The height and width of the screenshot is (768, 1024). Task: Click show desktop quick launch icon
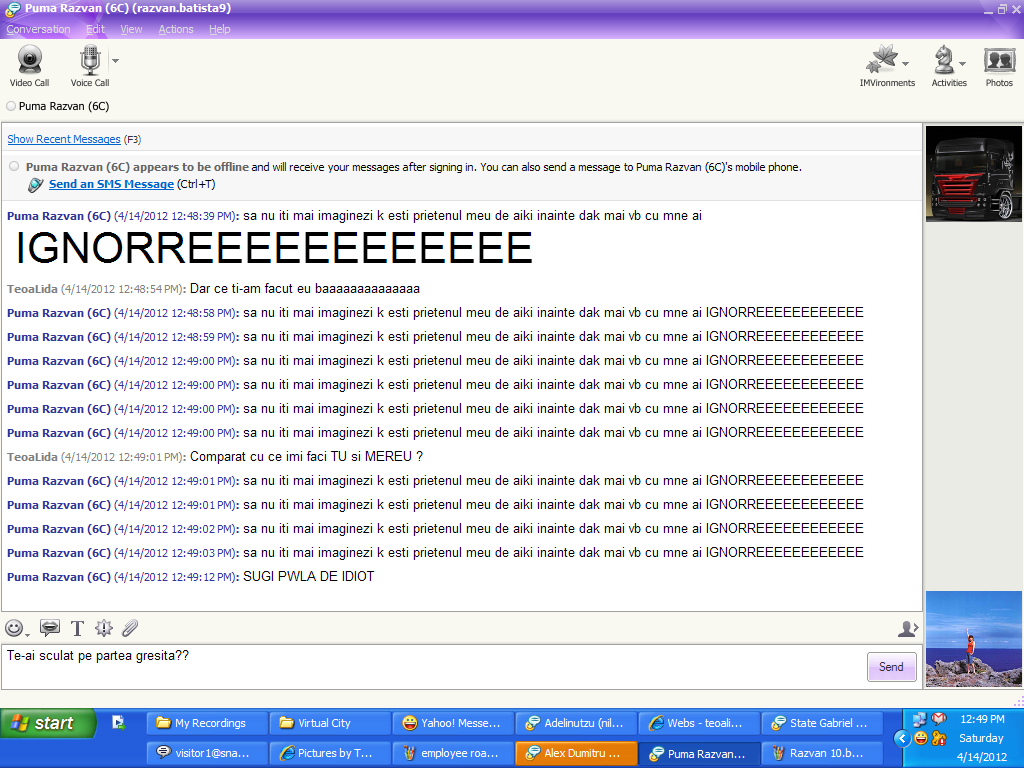[118, 722]
